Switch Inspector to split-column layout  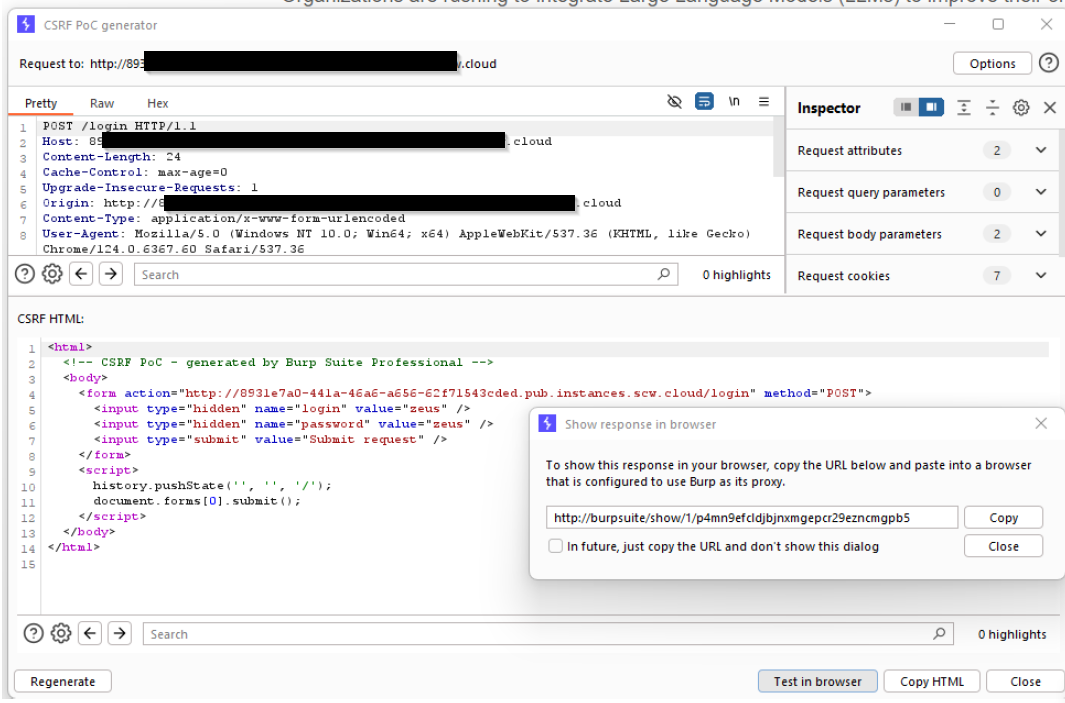(x=931, y=107)
